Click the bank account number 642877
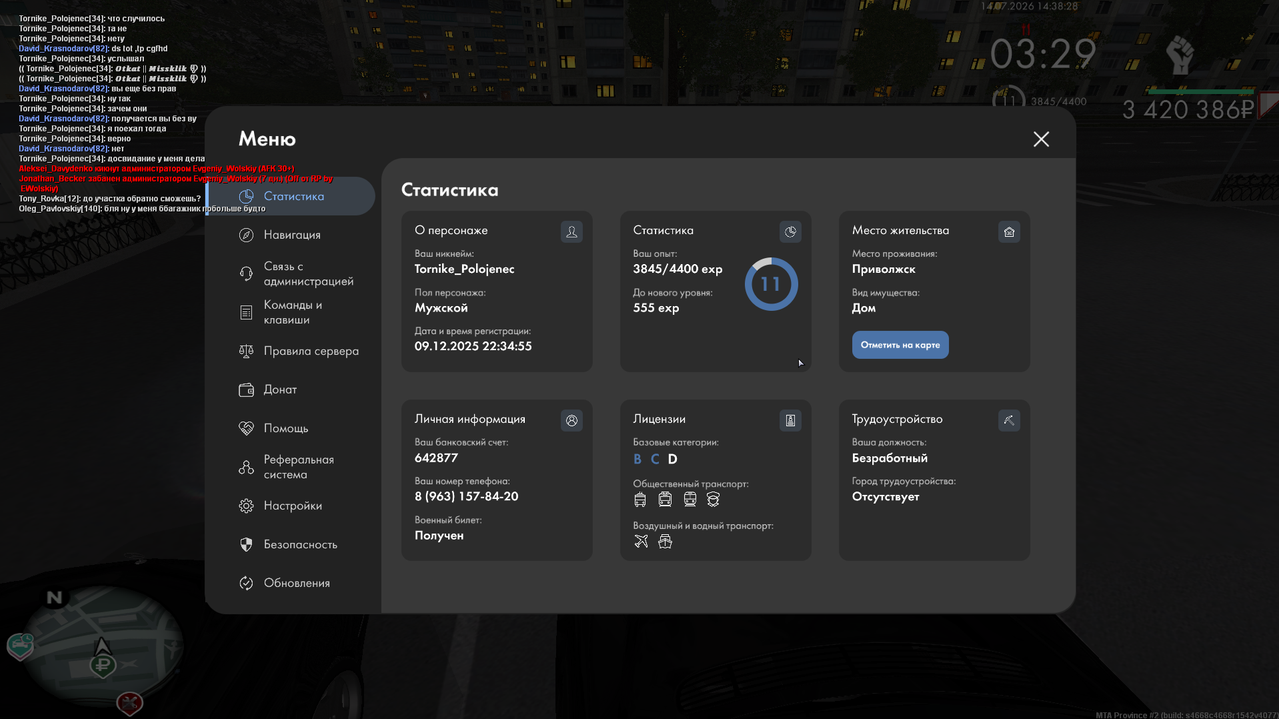 (436, 458)
